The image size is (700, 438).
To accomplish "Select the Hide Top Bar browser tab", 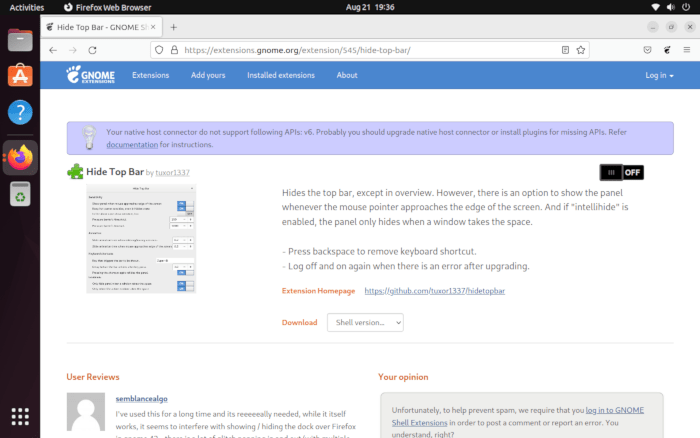I will pyautogui.click(x=101, y=27).
